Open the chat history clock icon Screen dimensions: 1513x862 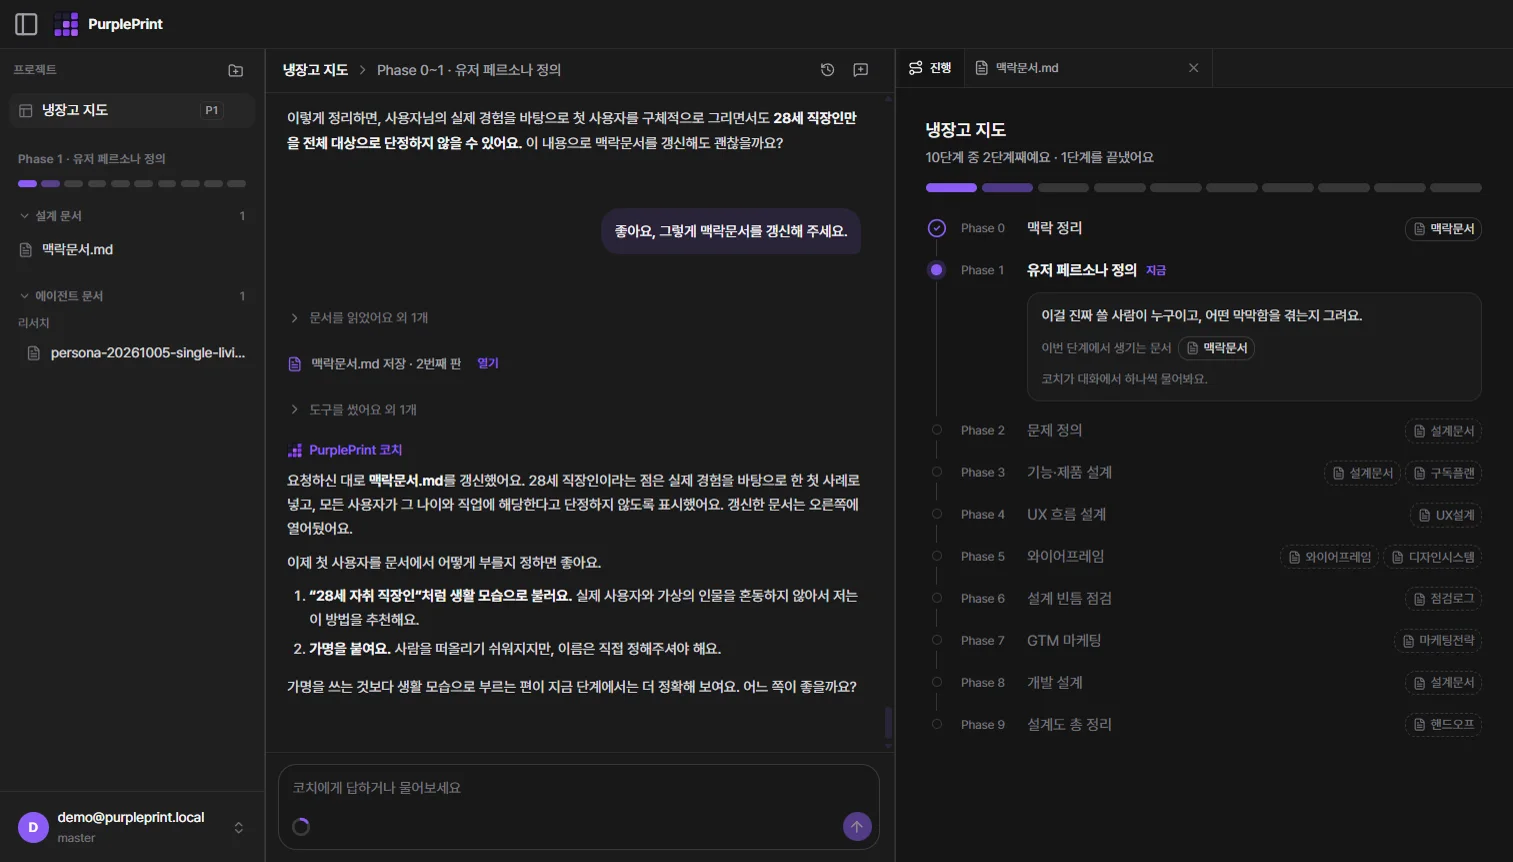(x=827, y=70)
